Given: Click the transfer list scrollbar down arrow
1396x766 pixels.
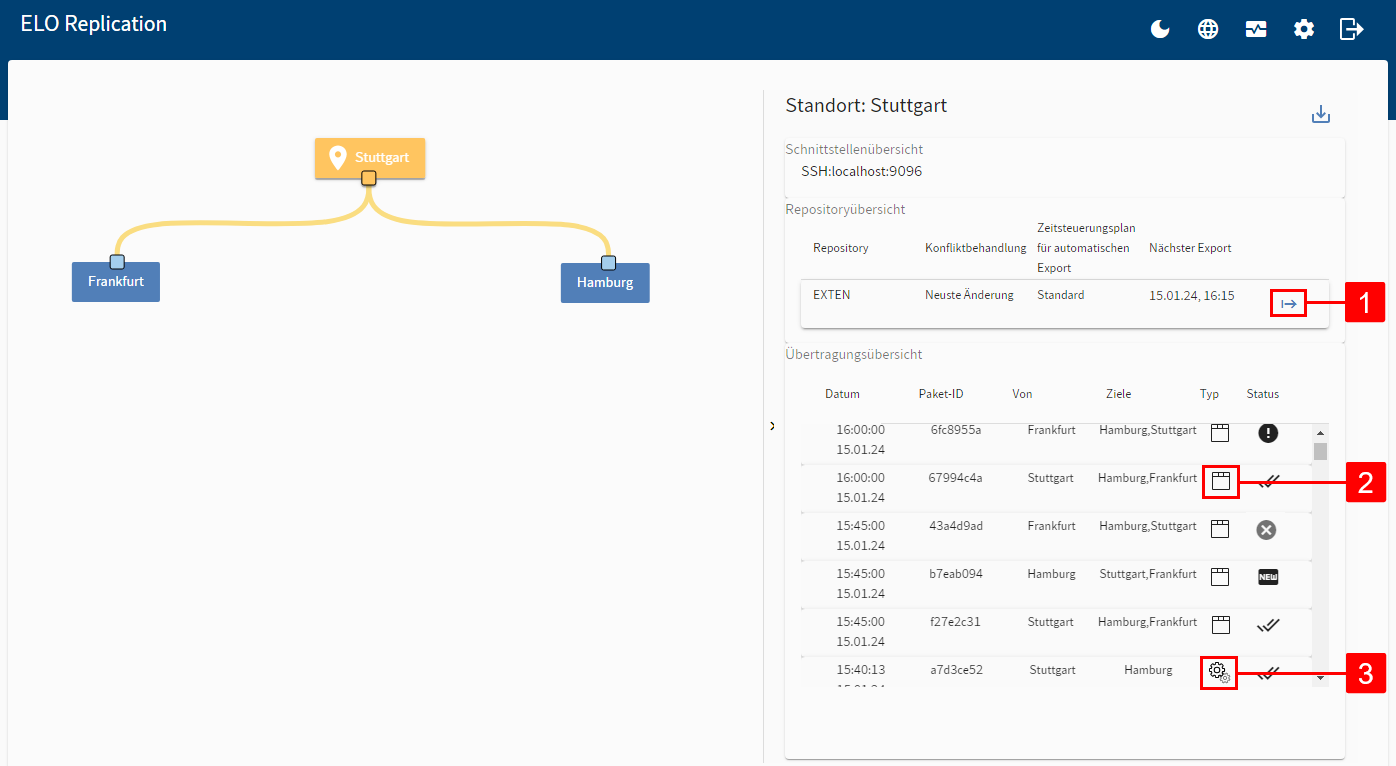Looking at the screenshot, I should pos(1320,678).
